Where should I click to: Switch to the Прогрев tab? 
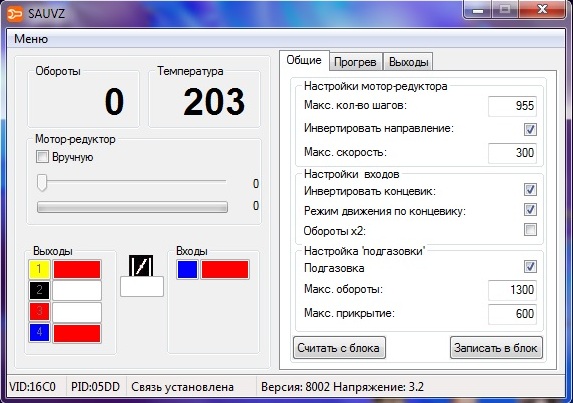(x=355, y=62)
